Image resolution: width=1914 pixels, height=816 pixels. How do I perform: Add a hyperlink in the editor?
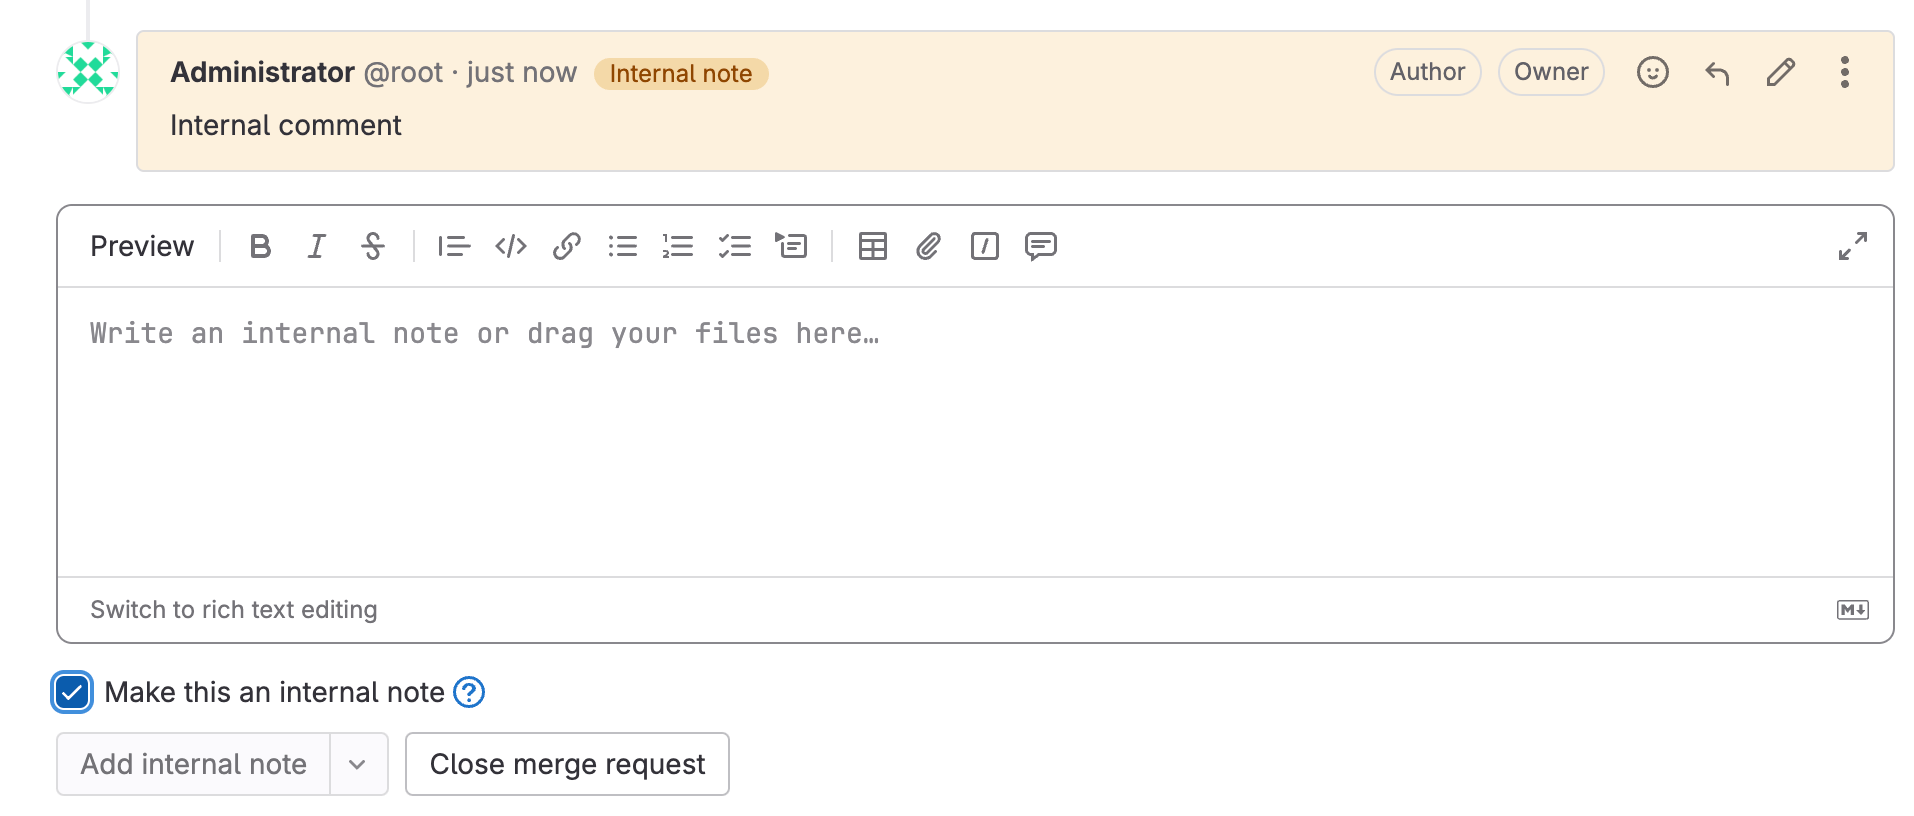(x=566, y=246)
